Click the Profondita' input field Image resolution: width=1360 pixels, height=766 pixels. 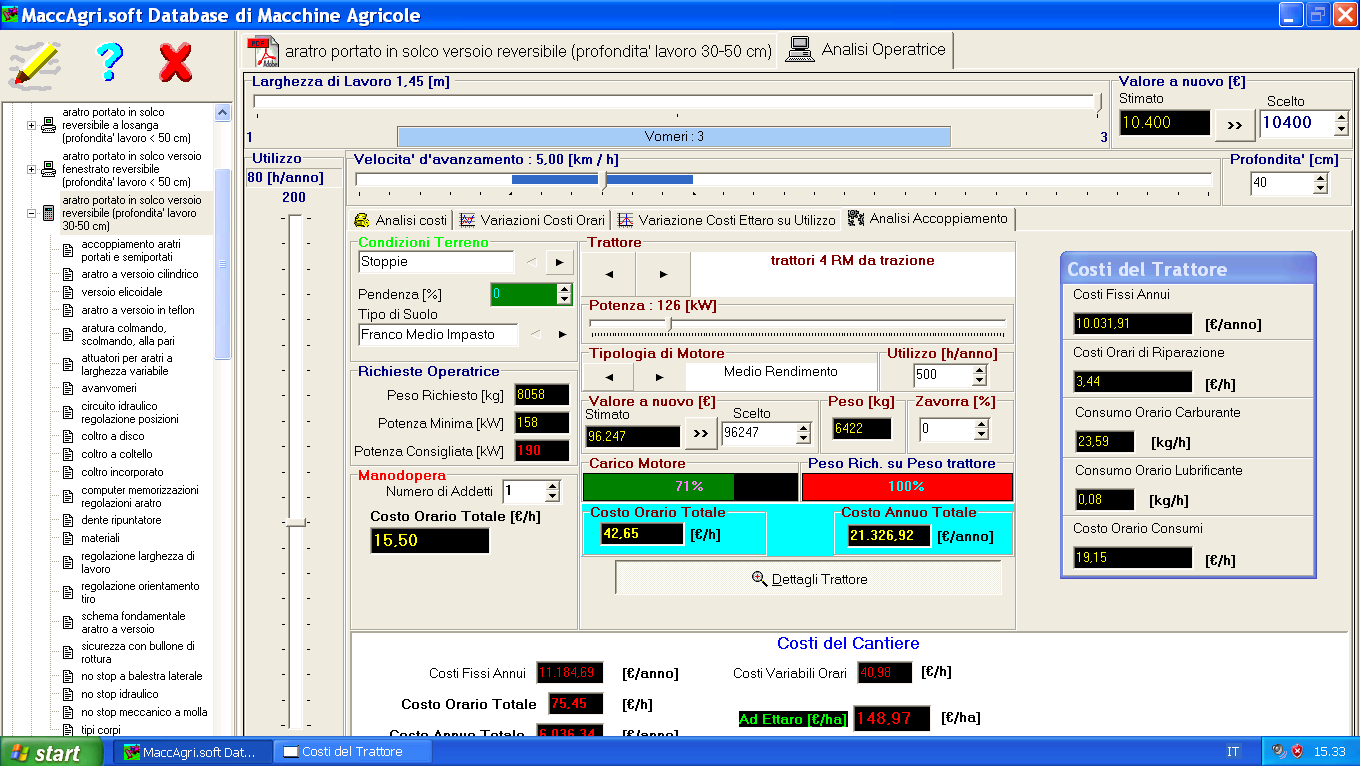(x=1281, y=183)
